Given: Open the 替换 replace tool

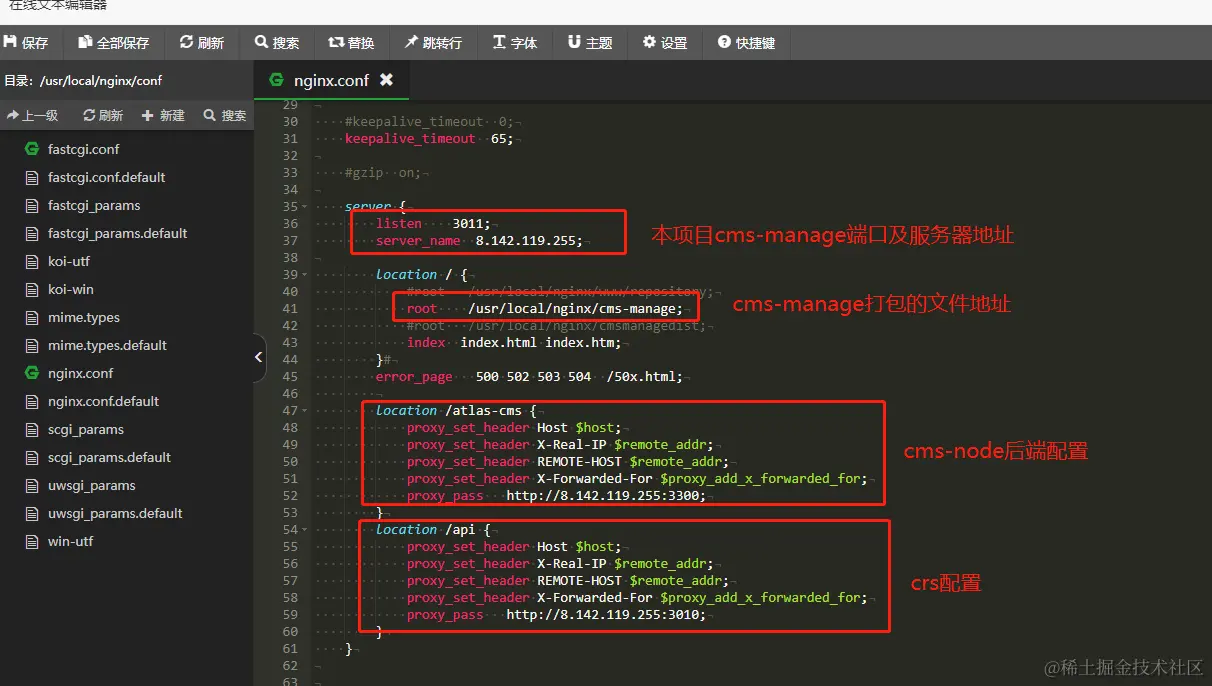Looking at the screenshot, I should pos(351,43).
